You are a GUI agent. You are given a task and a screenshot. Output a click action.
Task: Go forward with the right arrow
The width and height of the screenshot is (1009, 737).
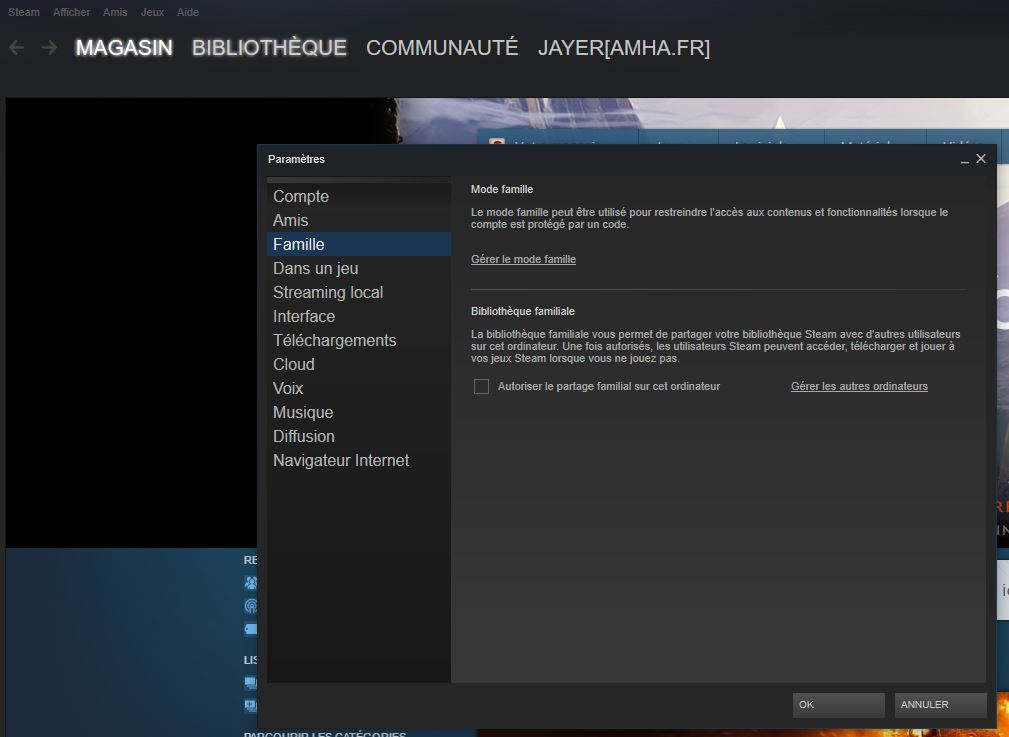click(x=50, y=48)
